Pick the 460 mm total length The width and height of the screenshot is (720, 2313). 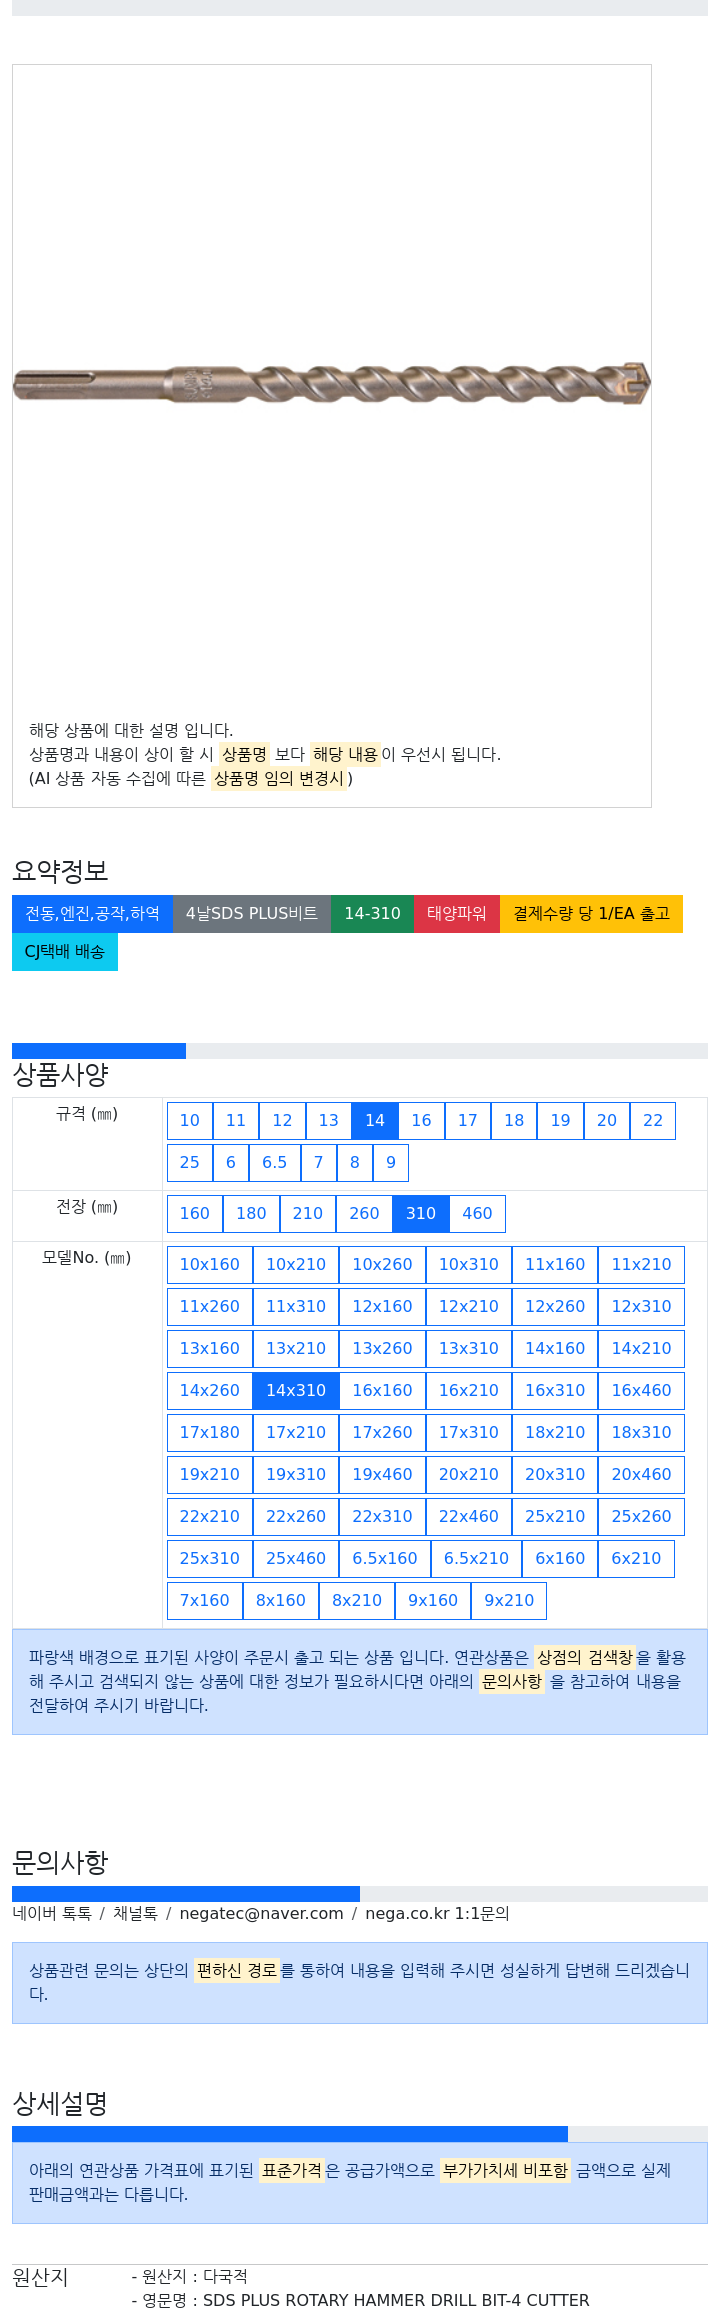point(477,1213)
